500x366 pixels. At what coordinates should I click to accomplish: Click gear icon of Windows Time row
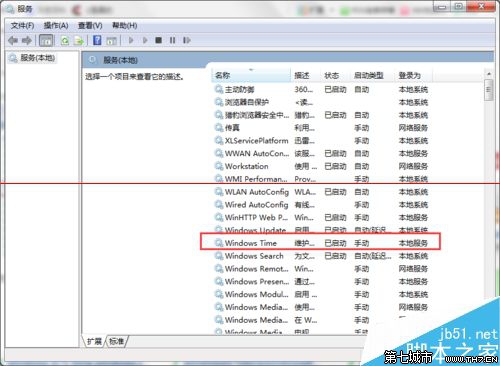(x=219, y=243)
